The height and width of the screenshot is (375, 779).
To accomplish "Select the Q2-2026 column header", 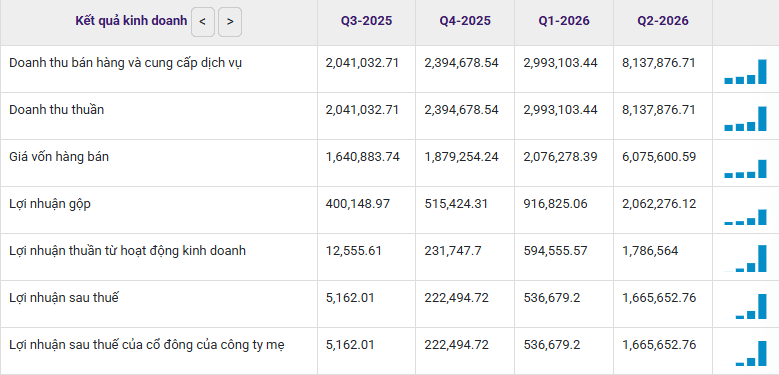I will coord(663,21).
